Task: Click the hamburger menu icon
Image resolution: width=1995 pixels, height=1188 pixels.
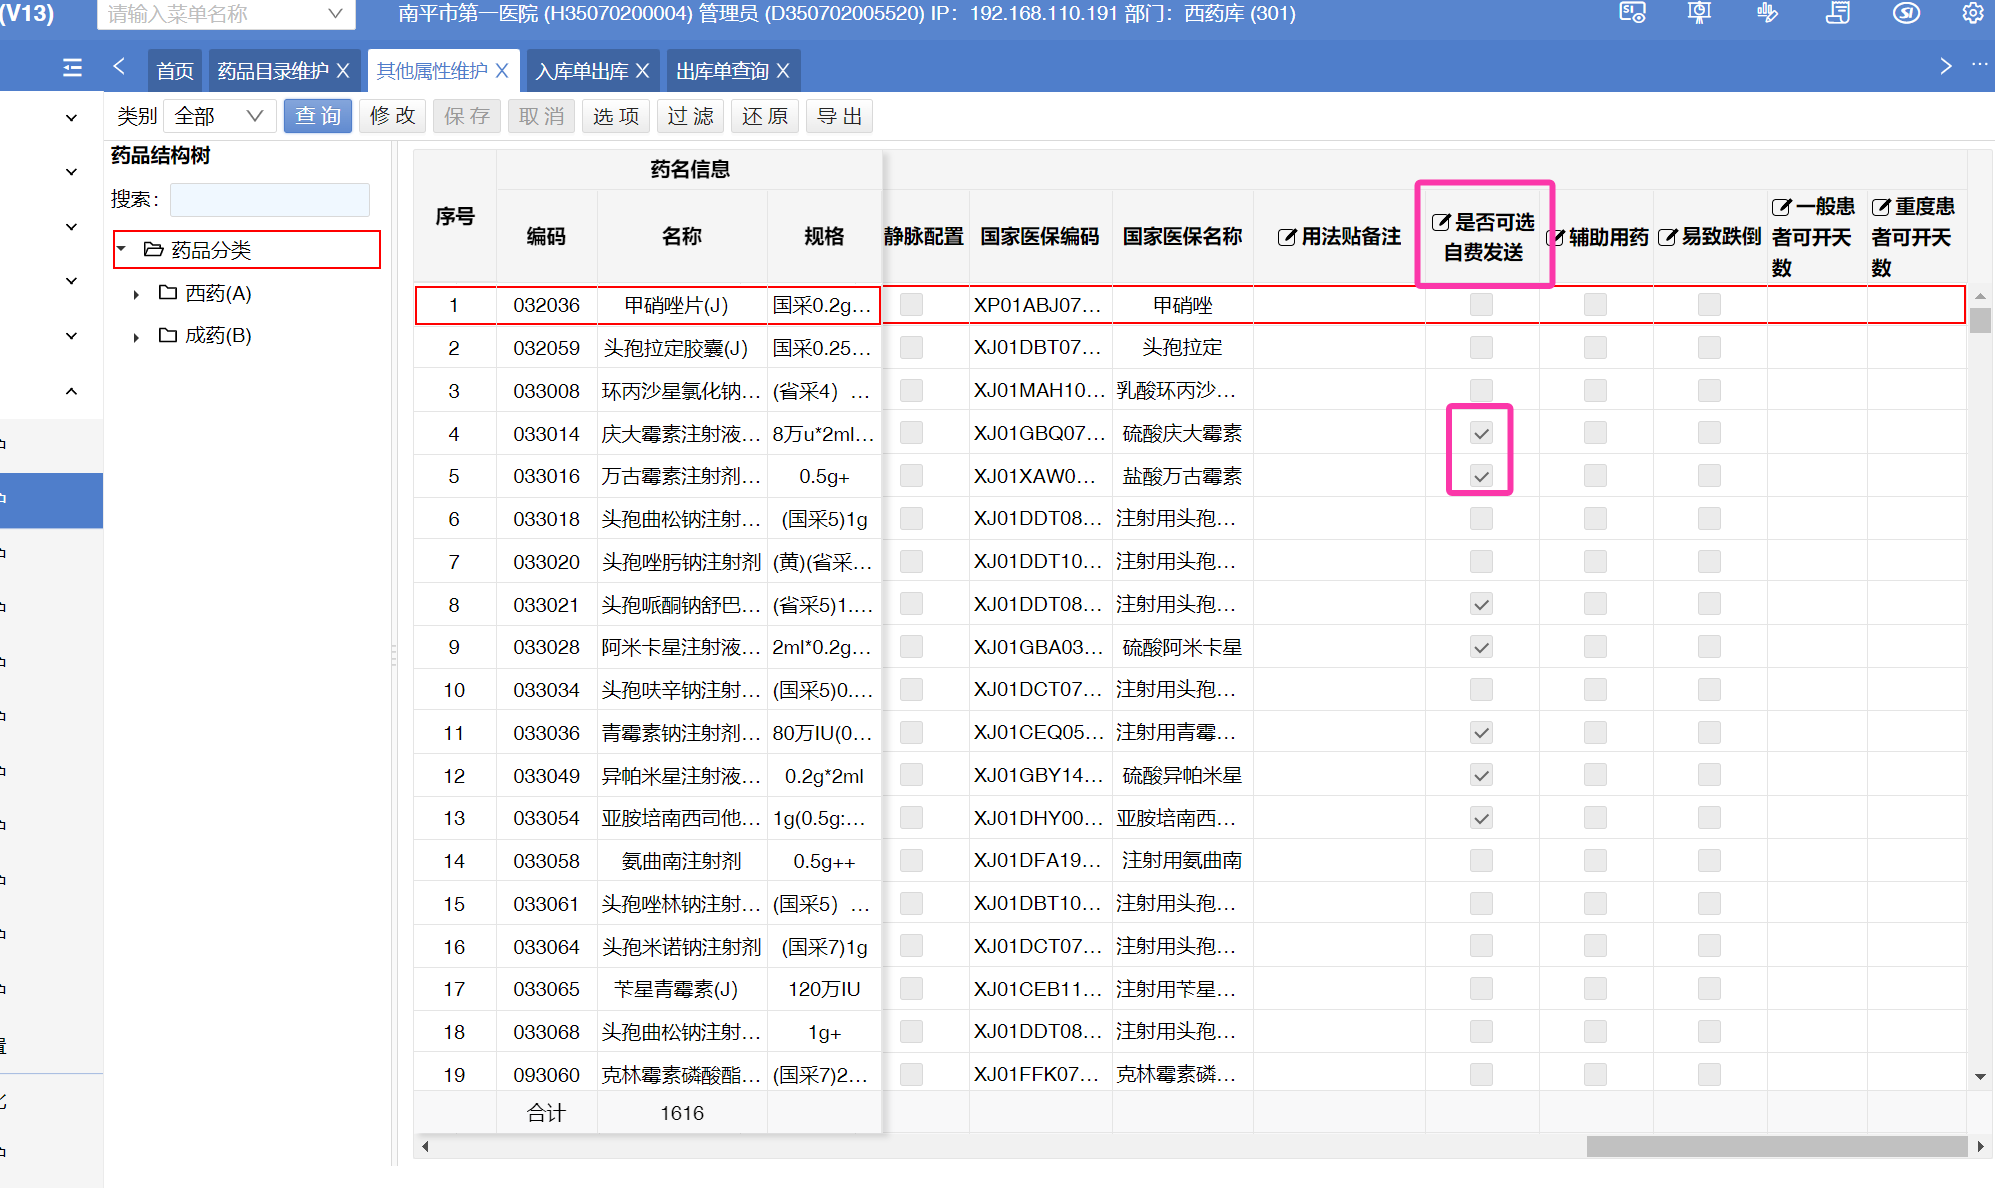Action: tap(72, 68)
